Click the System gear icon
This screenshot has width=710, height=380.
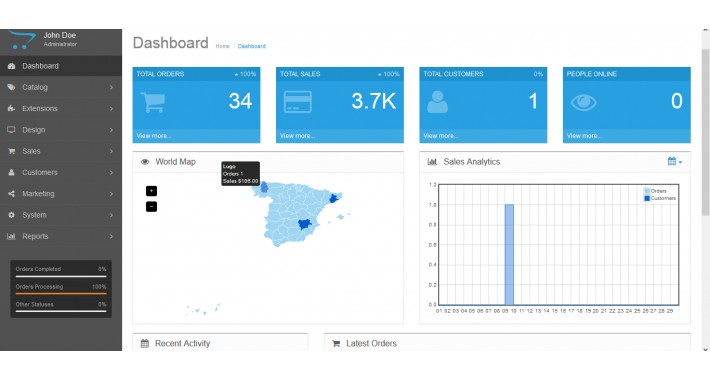tap(11, 215)
